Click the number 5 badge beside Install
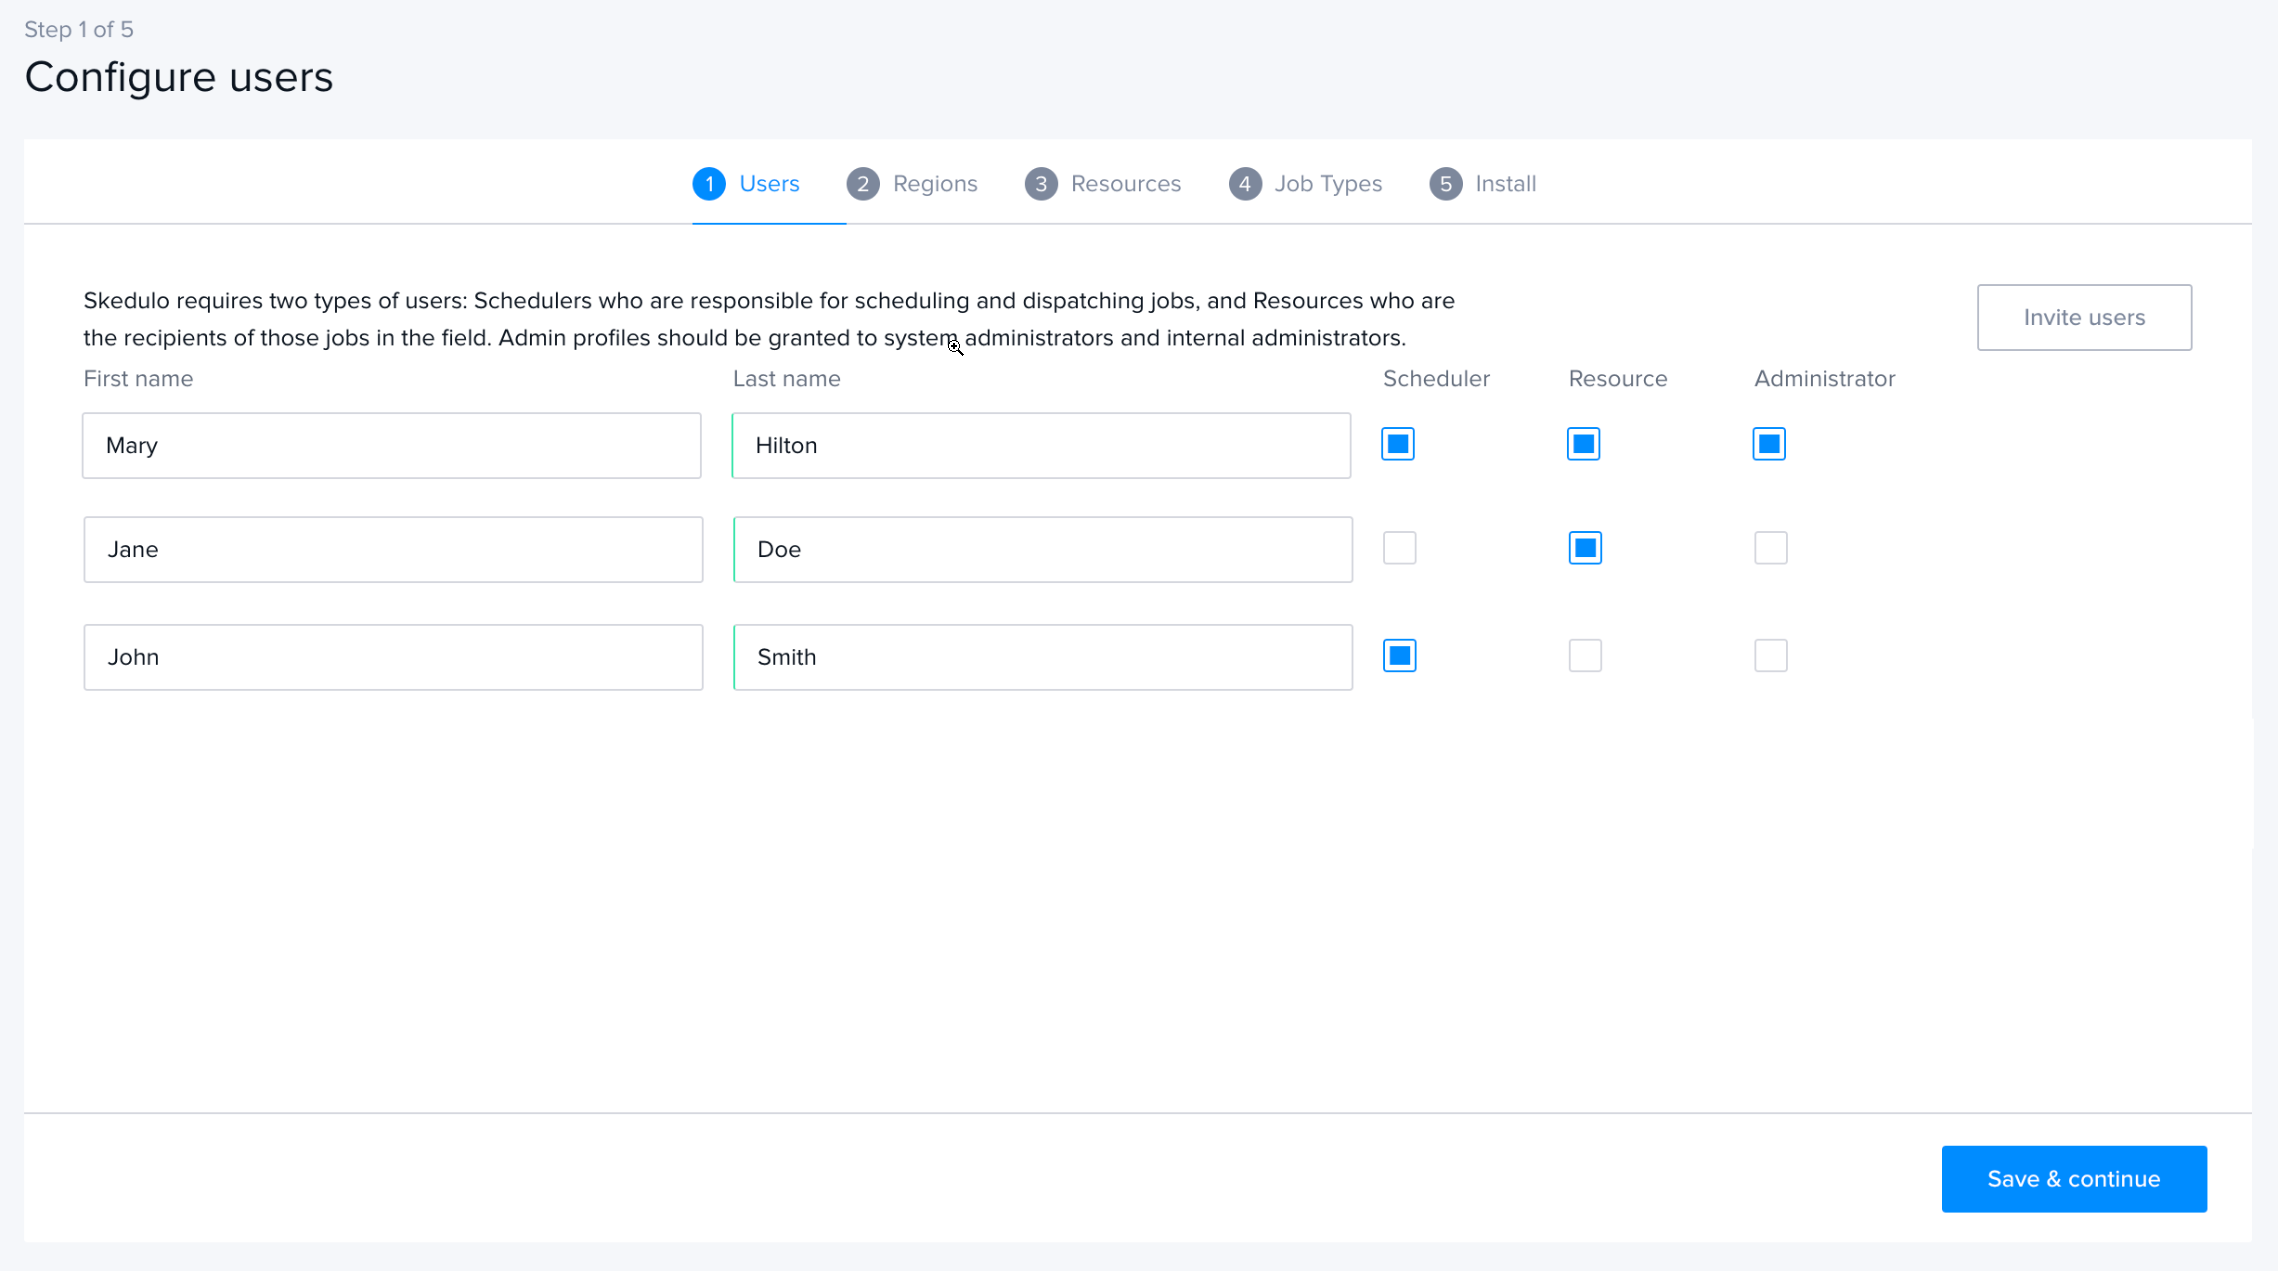This screenshot has width=2278, height=1271. [x=1445, y=183]
